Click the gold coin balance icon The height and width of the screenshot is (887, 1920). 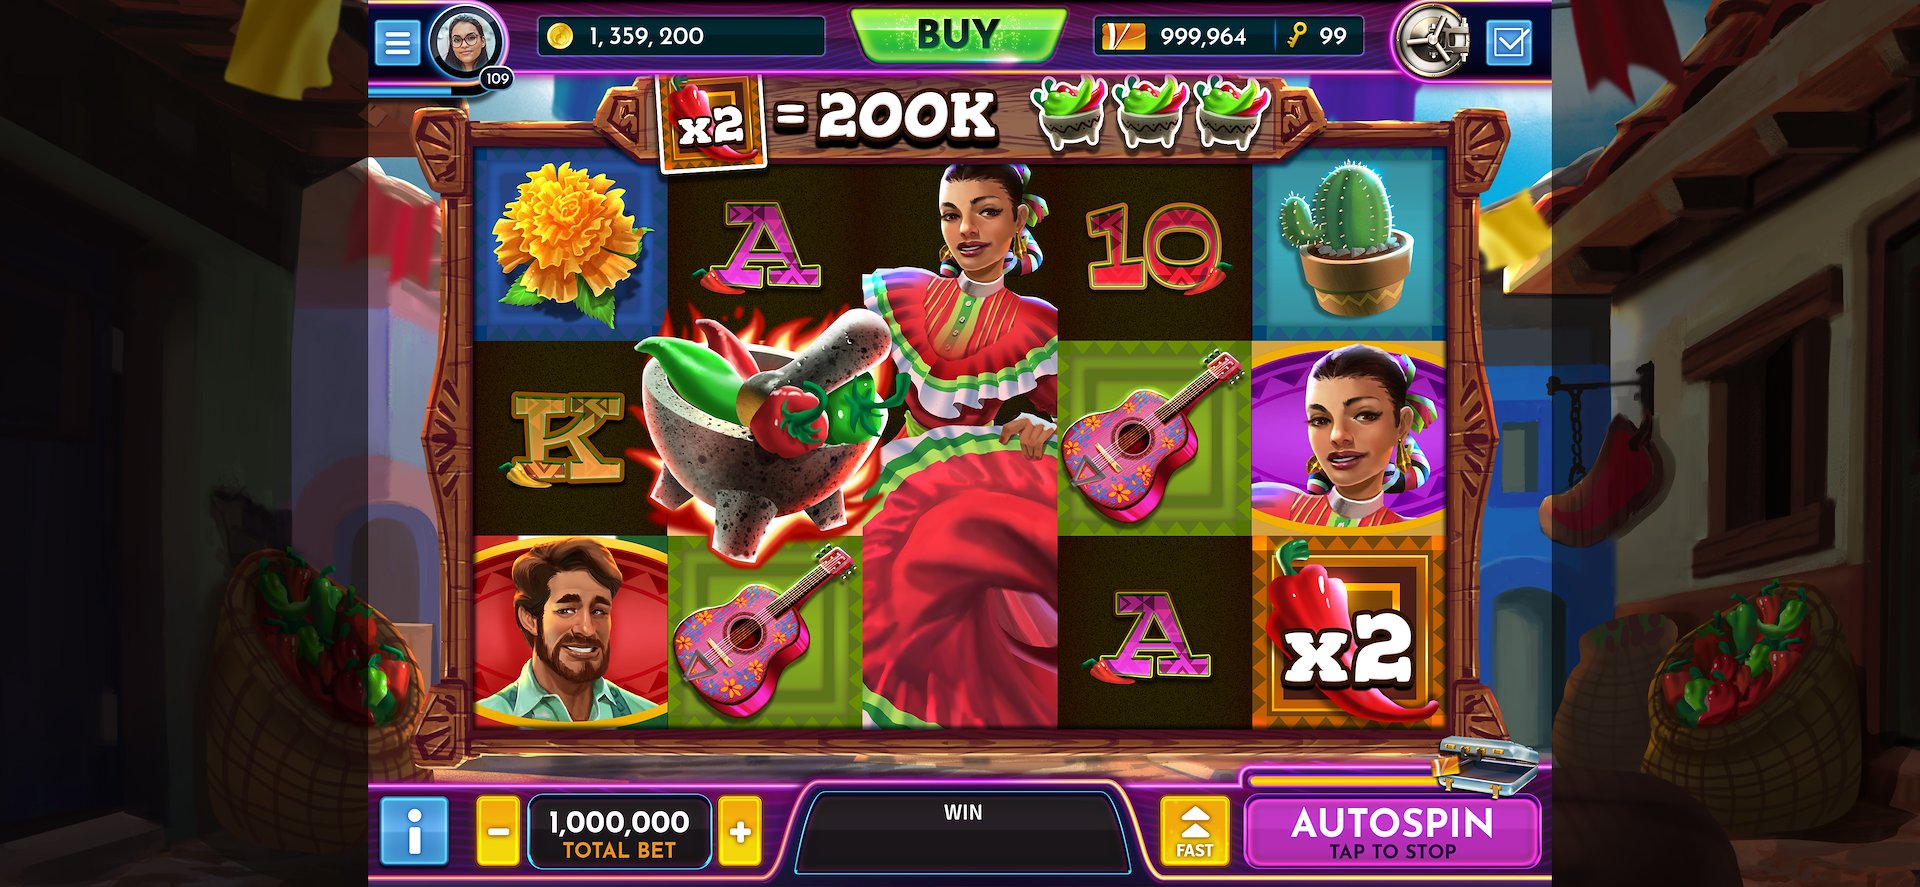(560, 36)
